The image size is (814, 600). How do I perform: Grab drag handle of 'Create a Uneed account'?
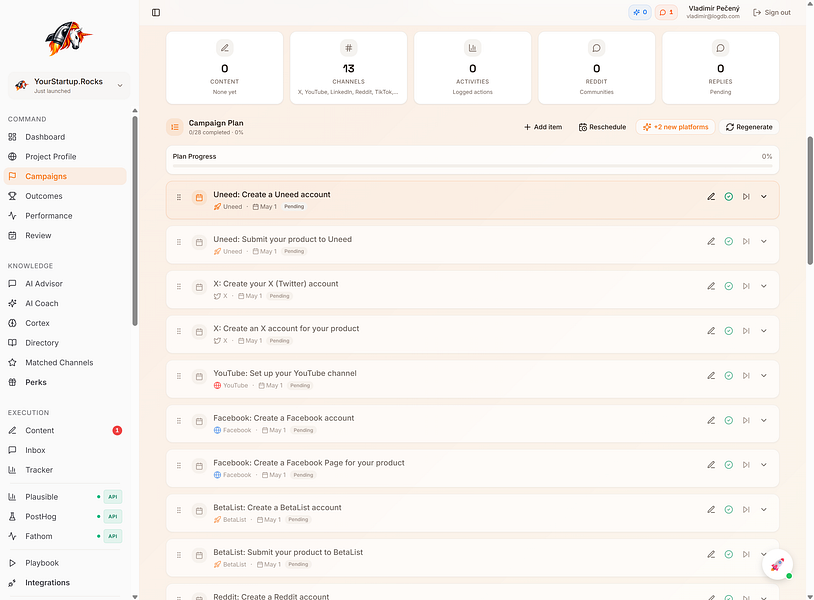point(179,197)
